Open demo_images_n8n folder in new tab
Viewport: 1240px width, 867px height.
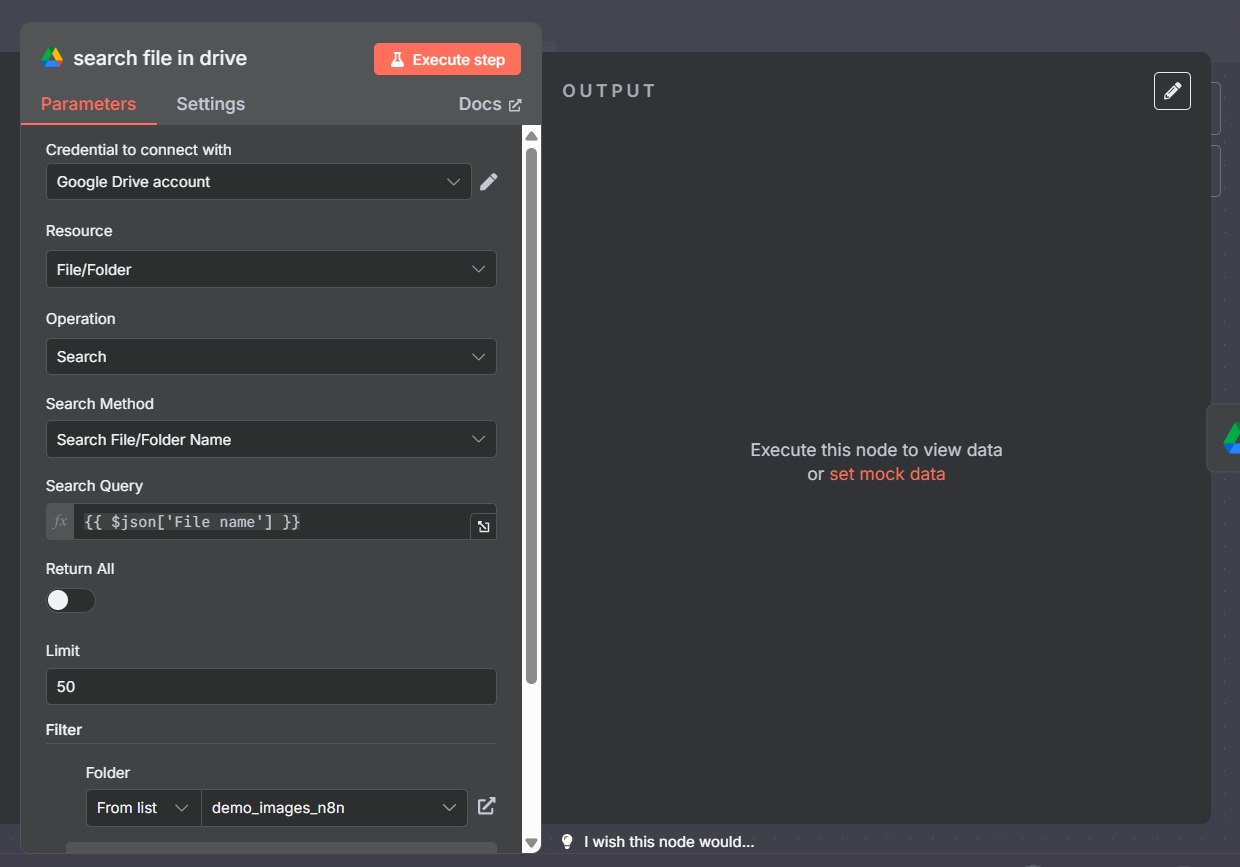tap(487, 806)
